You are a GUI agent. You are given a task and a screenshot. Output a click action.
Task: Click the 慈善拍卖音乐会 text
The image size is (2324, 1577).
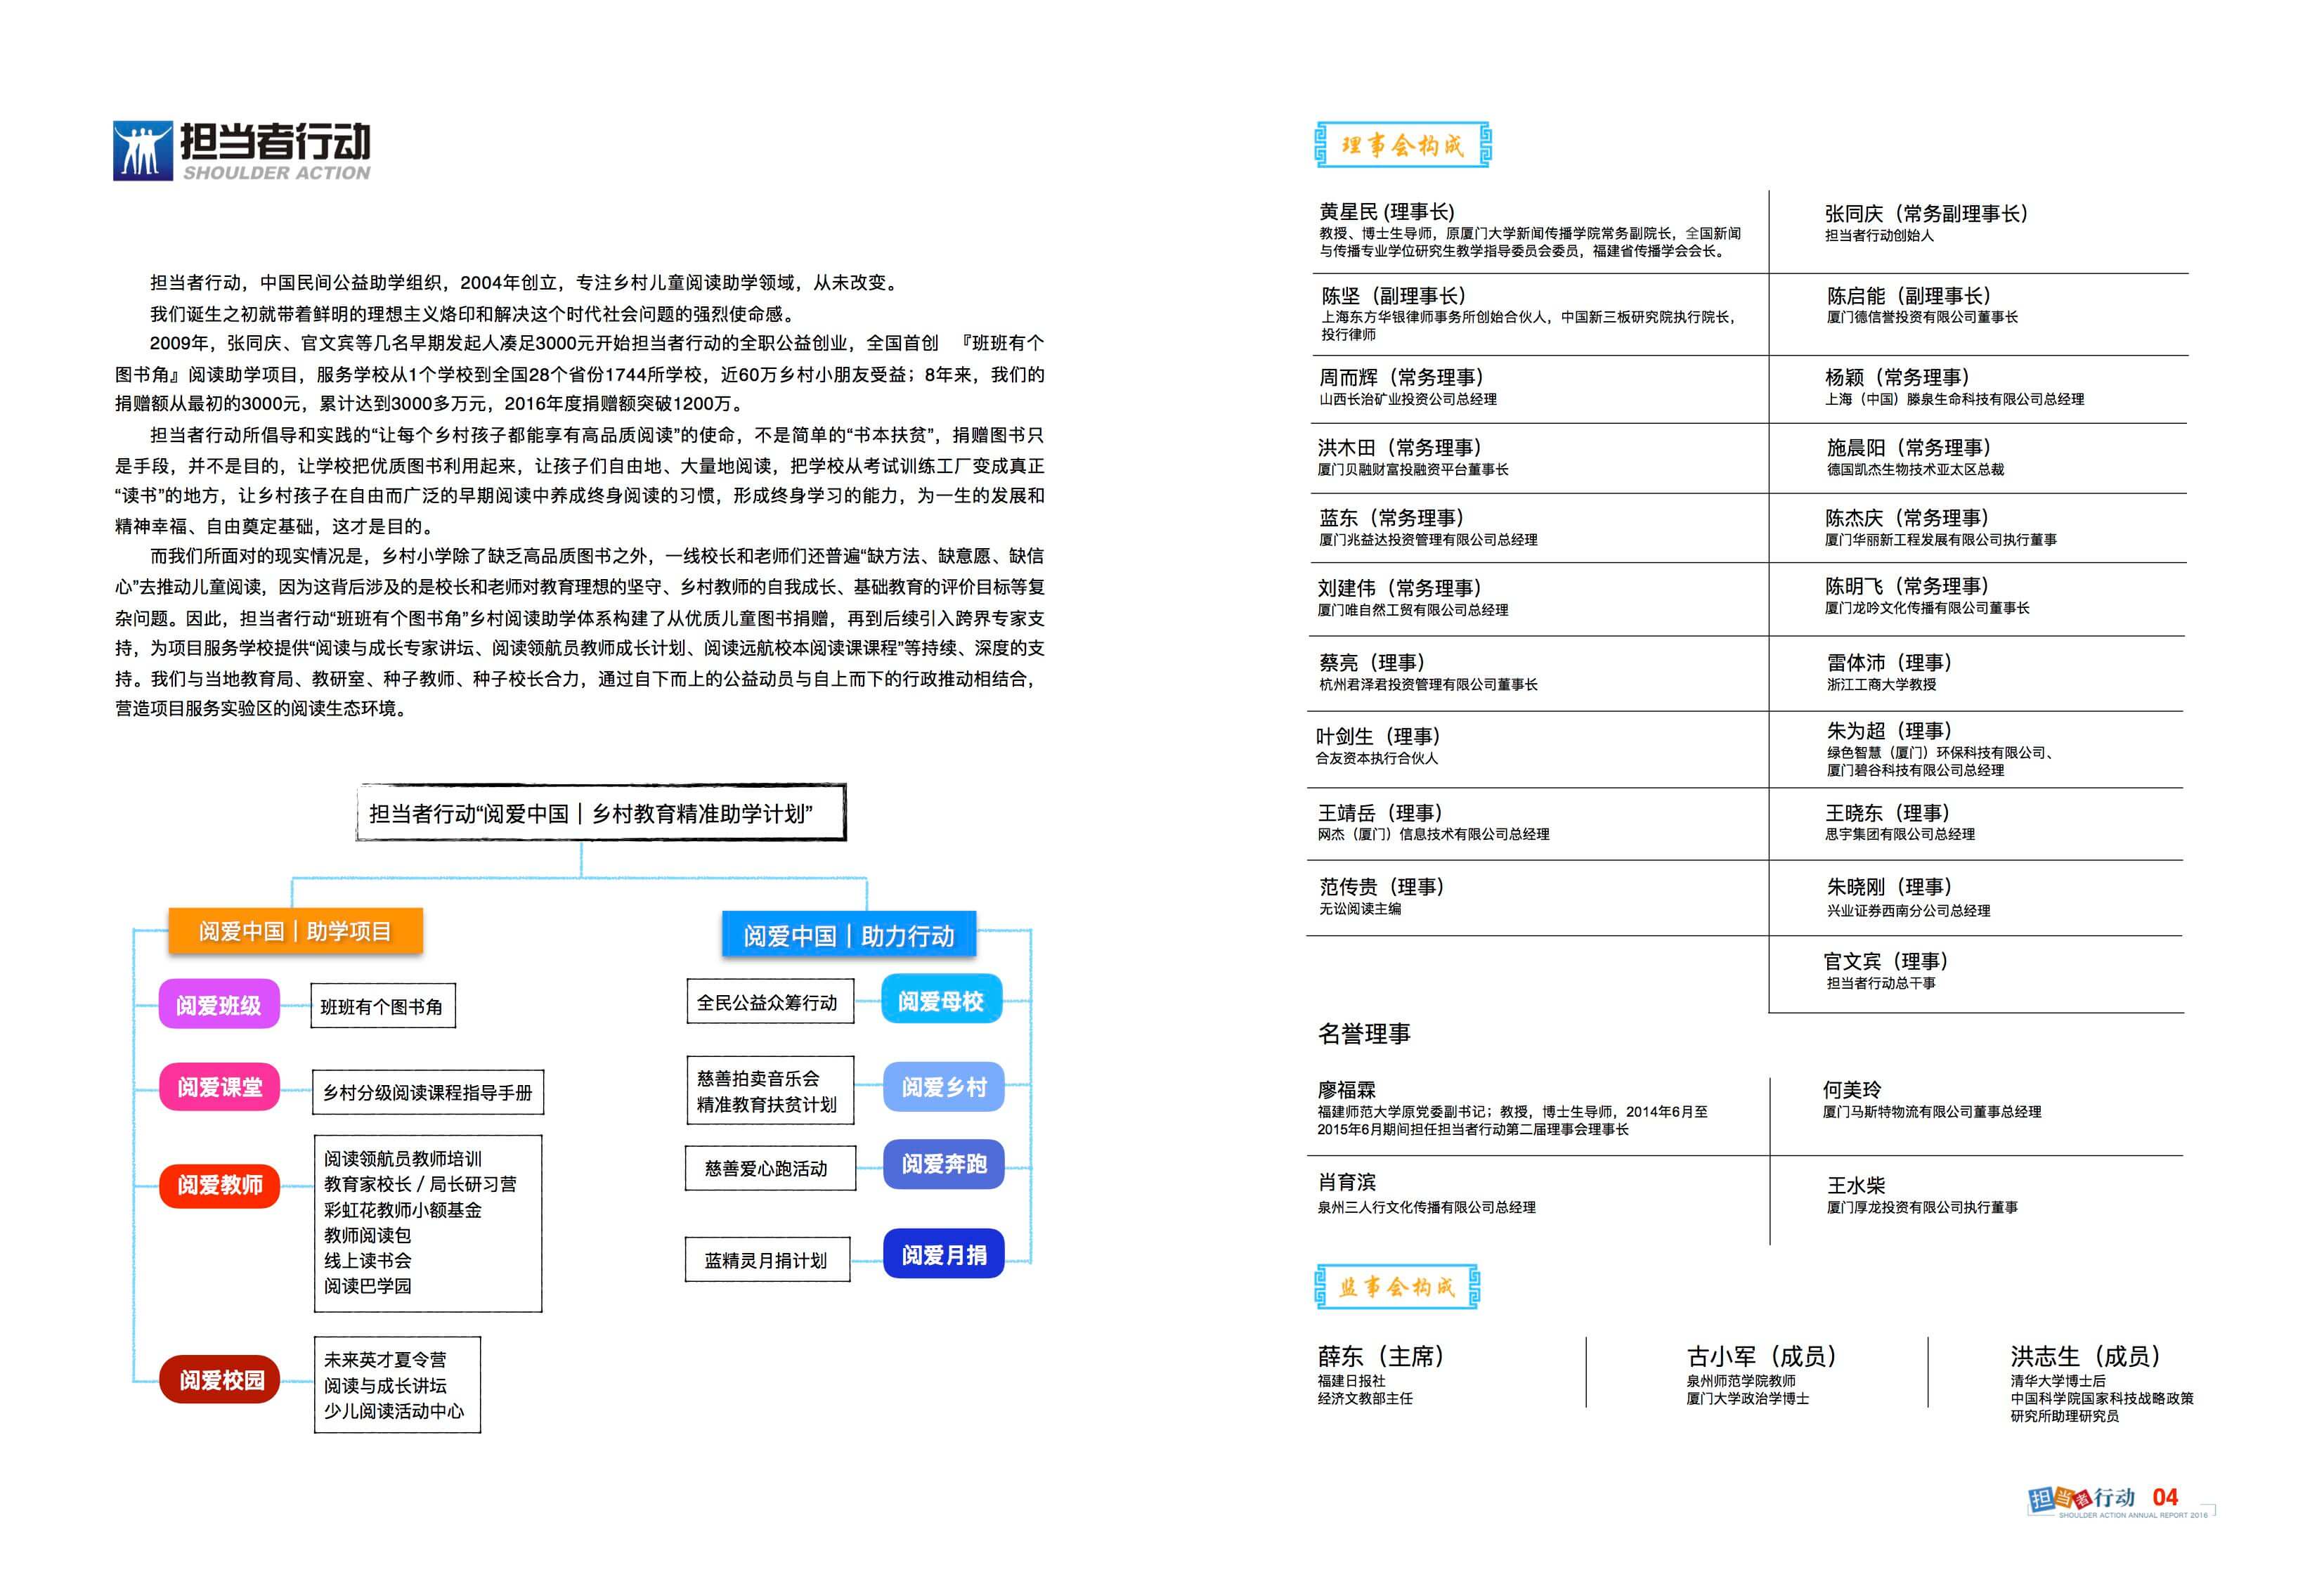point(758,1078)
